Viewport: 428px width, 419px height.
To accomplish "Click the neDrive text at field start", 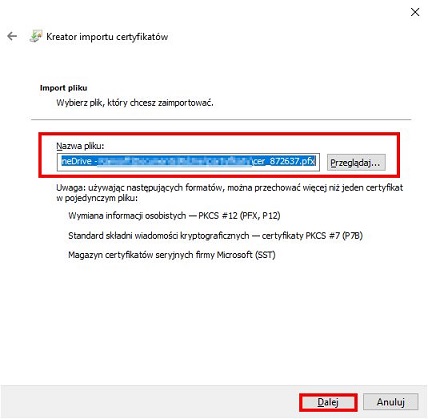I will point(76,161).
